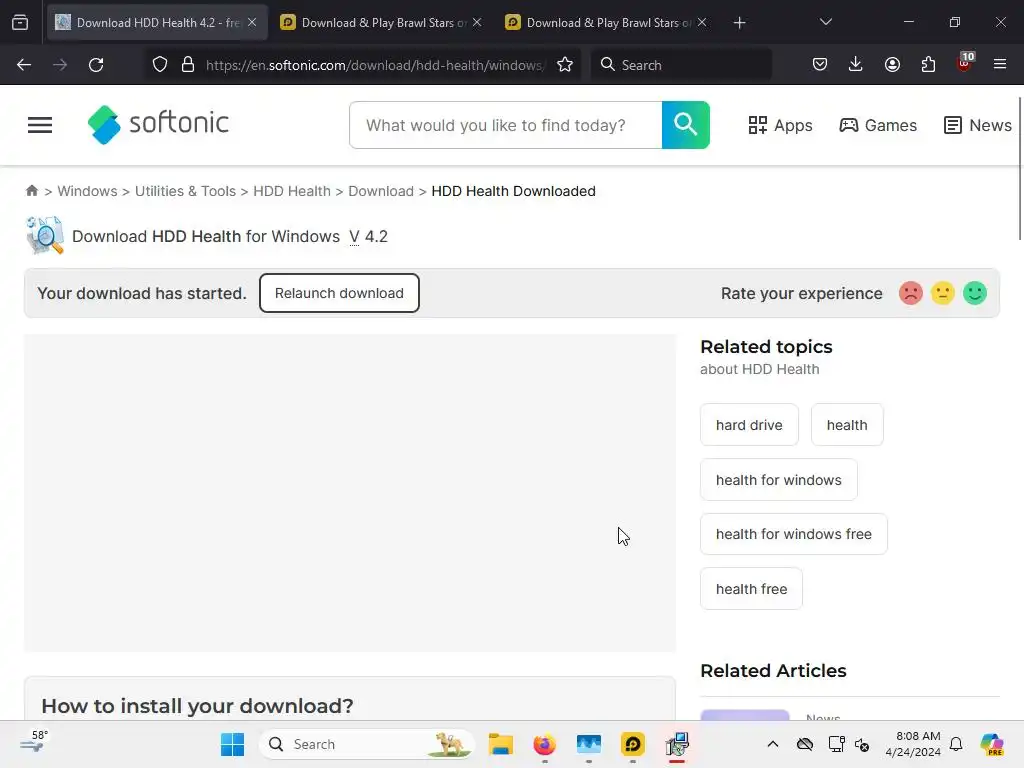Reload the current page

click(x=96, y=65)
